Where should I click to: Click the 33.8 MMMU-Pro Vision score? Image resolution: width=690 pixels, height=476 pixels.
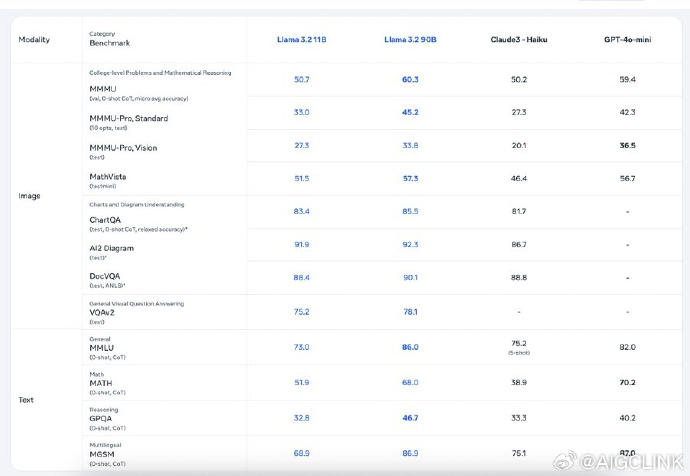point(410,145)
